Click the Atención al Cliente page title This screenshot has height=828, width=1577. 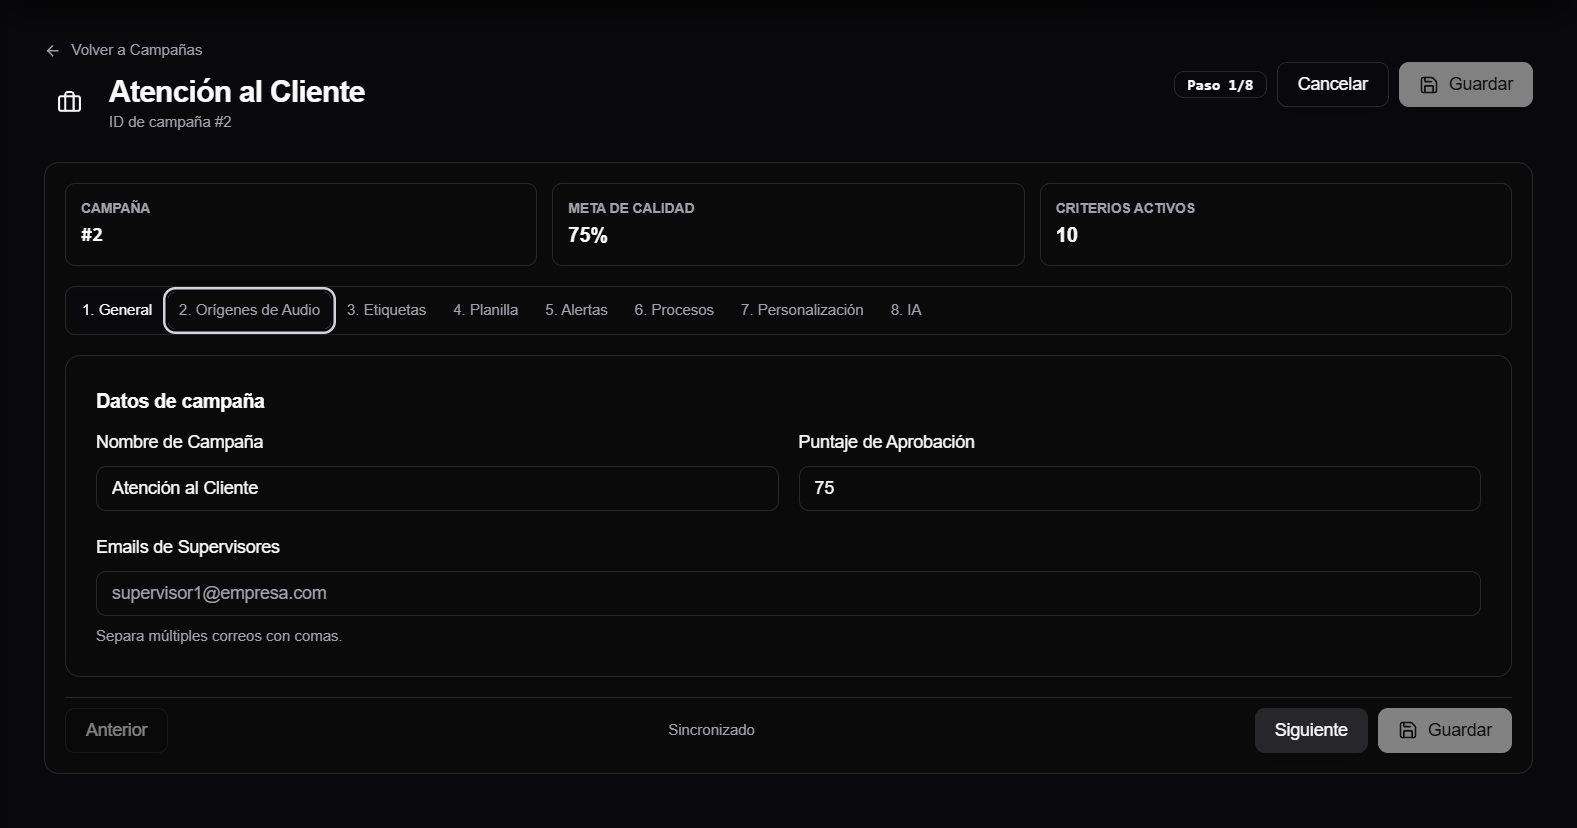237,92
